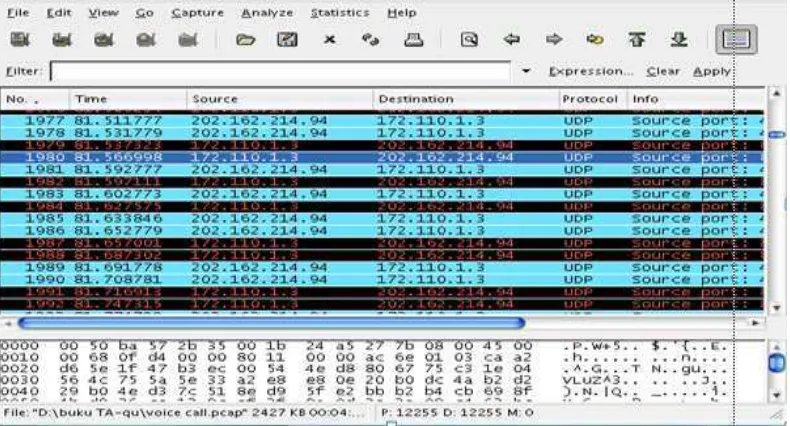790x426 pixels.
Task: Sort by Destination column header
Action: click(x=466, y=99)
